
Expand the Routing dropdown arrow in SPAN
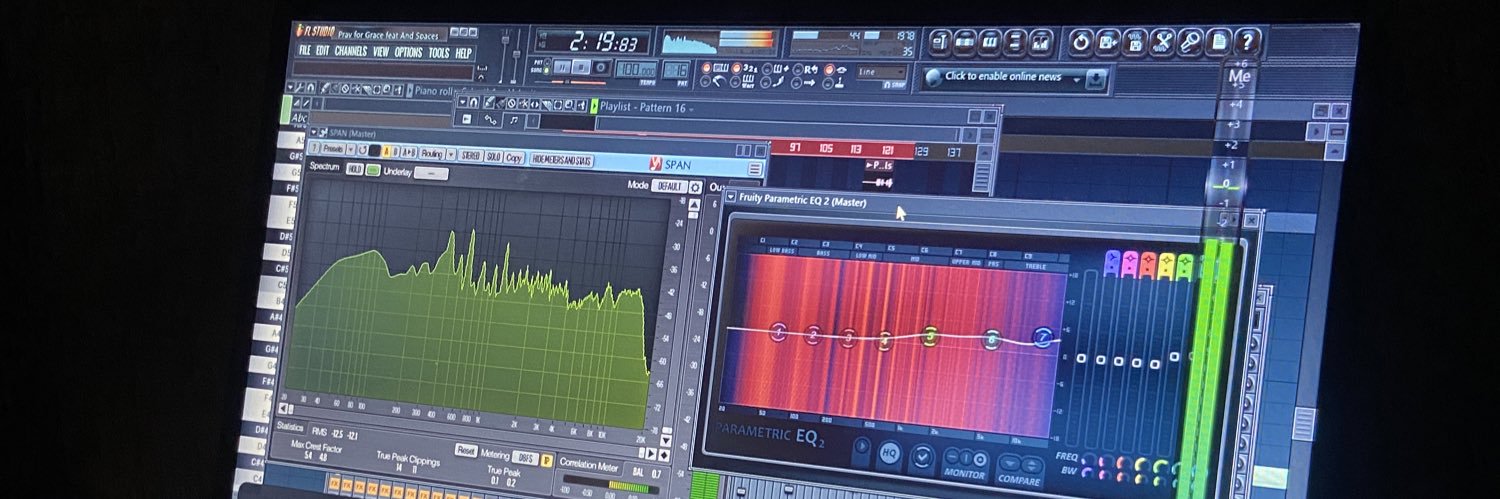tap(451, 154)
